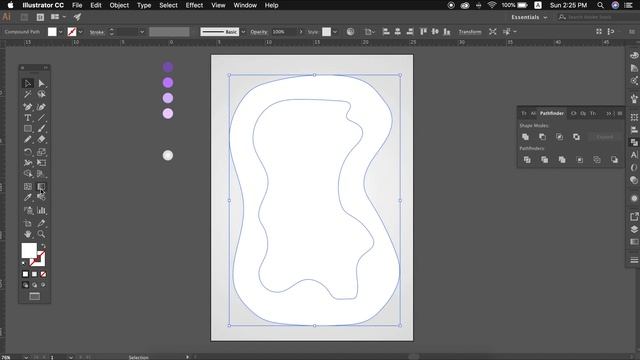This screenshot has height=360, width=640.
Task: Enable Draw Normal mode
Action: 25,285
